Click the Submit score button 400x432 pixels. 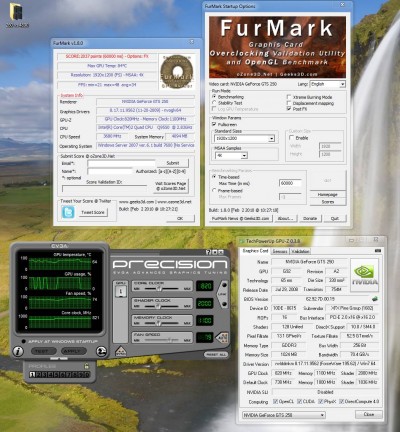[173, 163]
